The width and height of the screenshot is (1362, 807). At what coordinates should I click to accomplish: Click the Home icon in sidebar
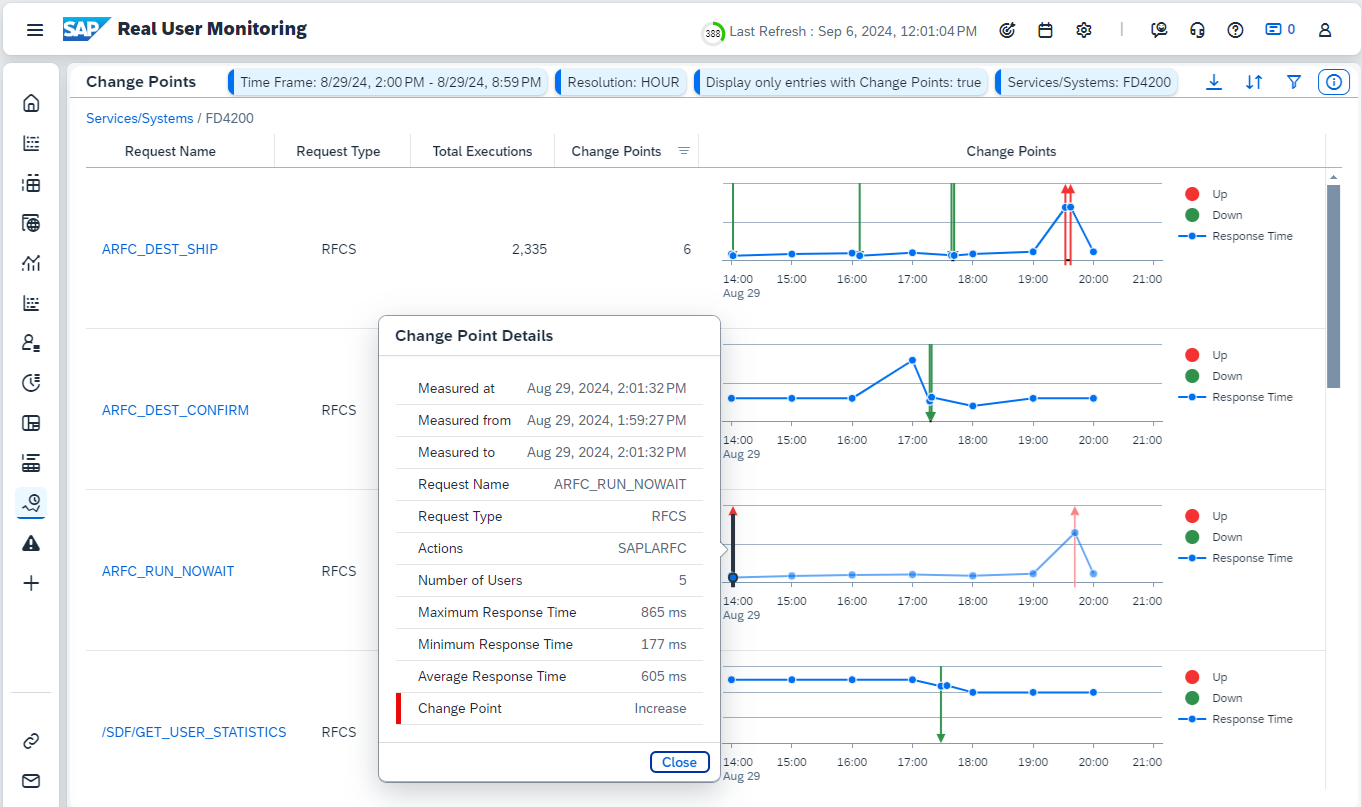click(x=31, y=103)
